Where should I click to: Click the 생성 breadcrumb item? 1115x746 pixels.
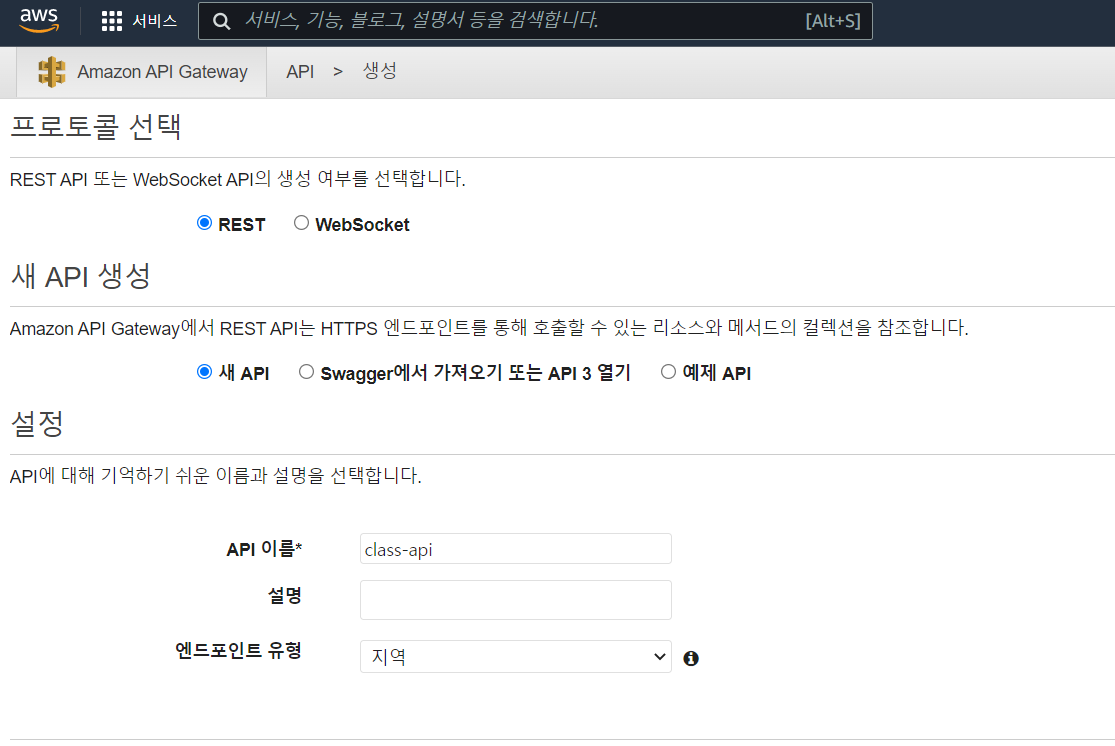pyautogui.click(x=380, y=71)
